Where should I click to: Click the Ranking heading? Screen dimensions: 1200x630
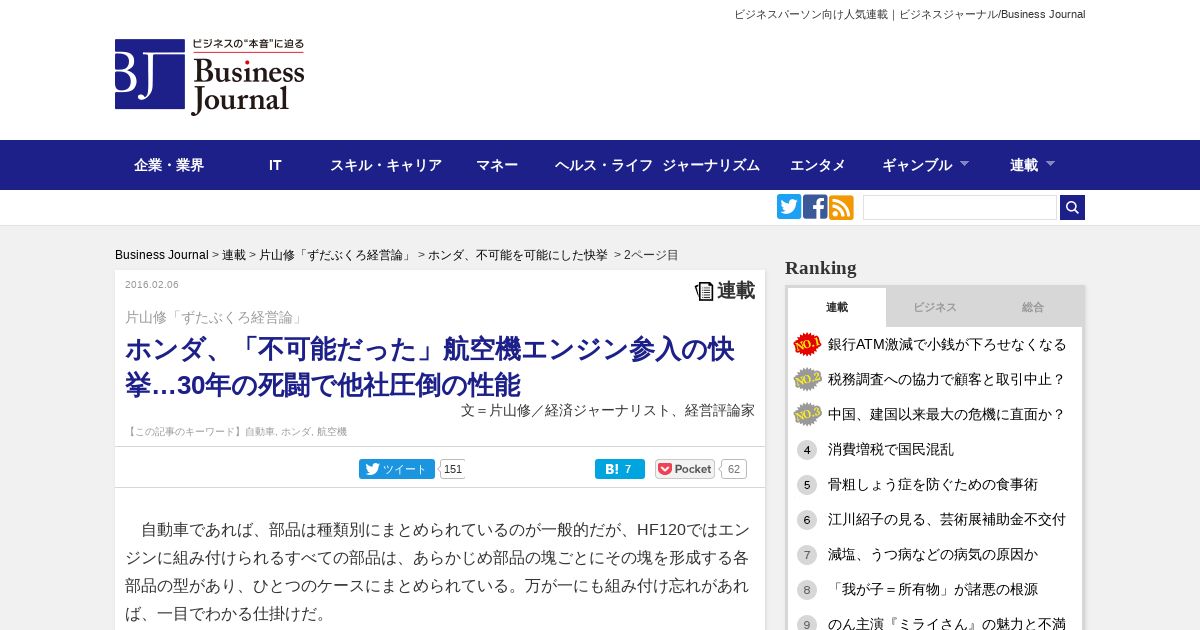coord(821,268)
